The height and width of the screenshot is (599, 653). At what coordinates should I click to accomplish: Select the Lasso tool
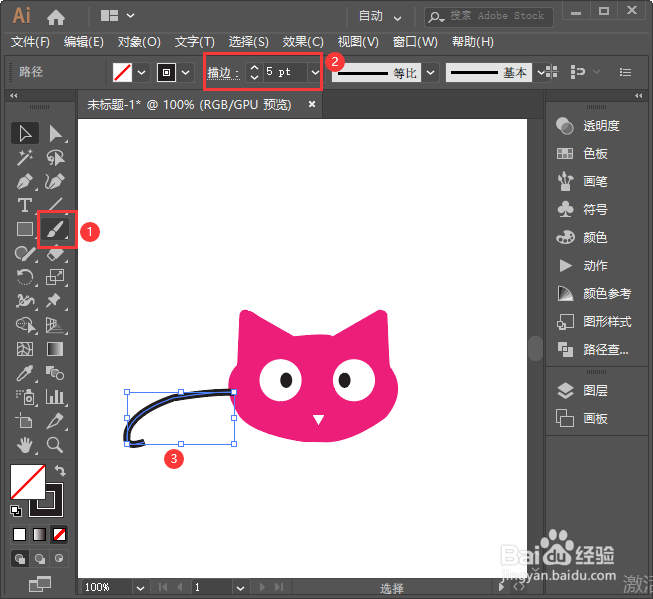[55, 157]
